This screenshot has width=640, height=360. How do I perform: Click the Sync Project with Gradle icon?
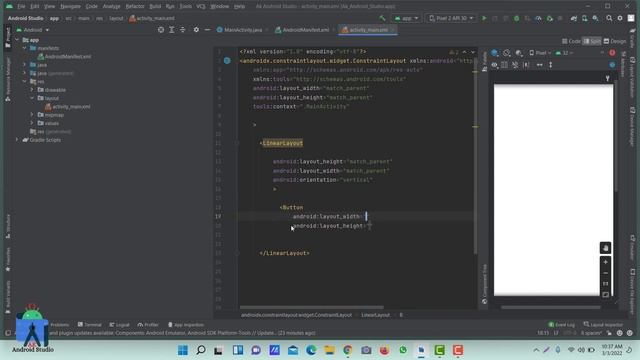point(573,18)
